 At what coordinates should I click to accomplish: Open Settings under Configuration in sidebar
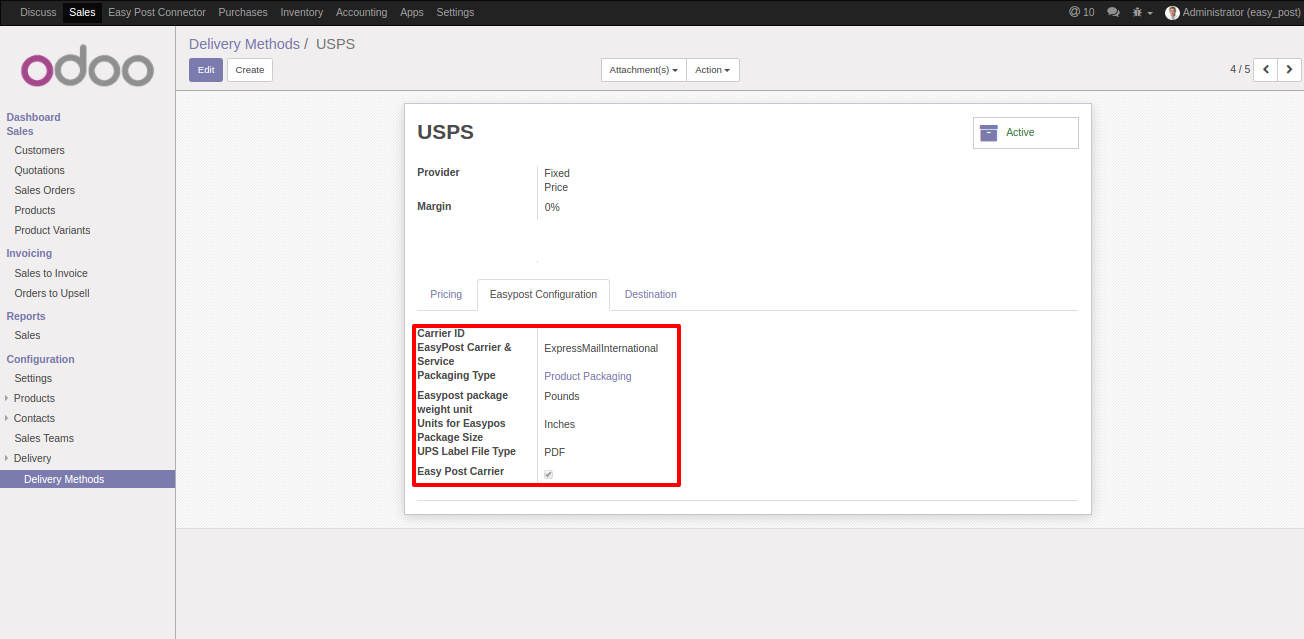33,378
